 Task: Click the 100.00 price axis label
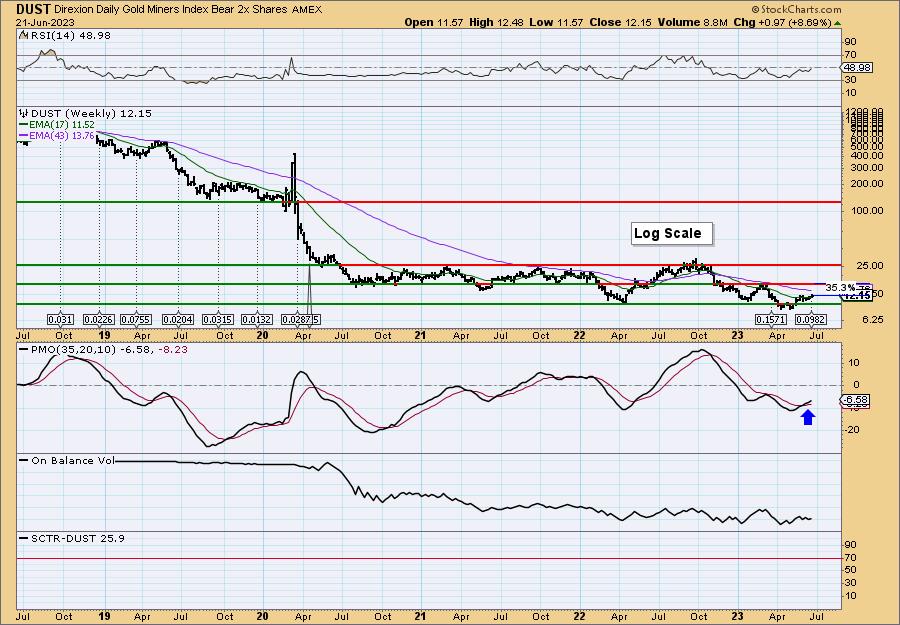click(x=868, y=211)
